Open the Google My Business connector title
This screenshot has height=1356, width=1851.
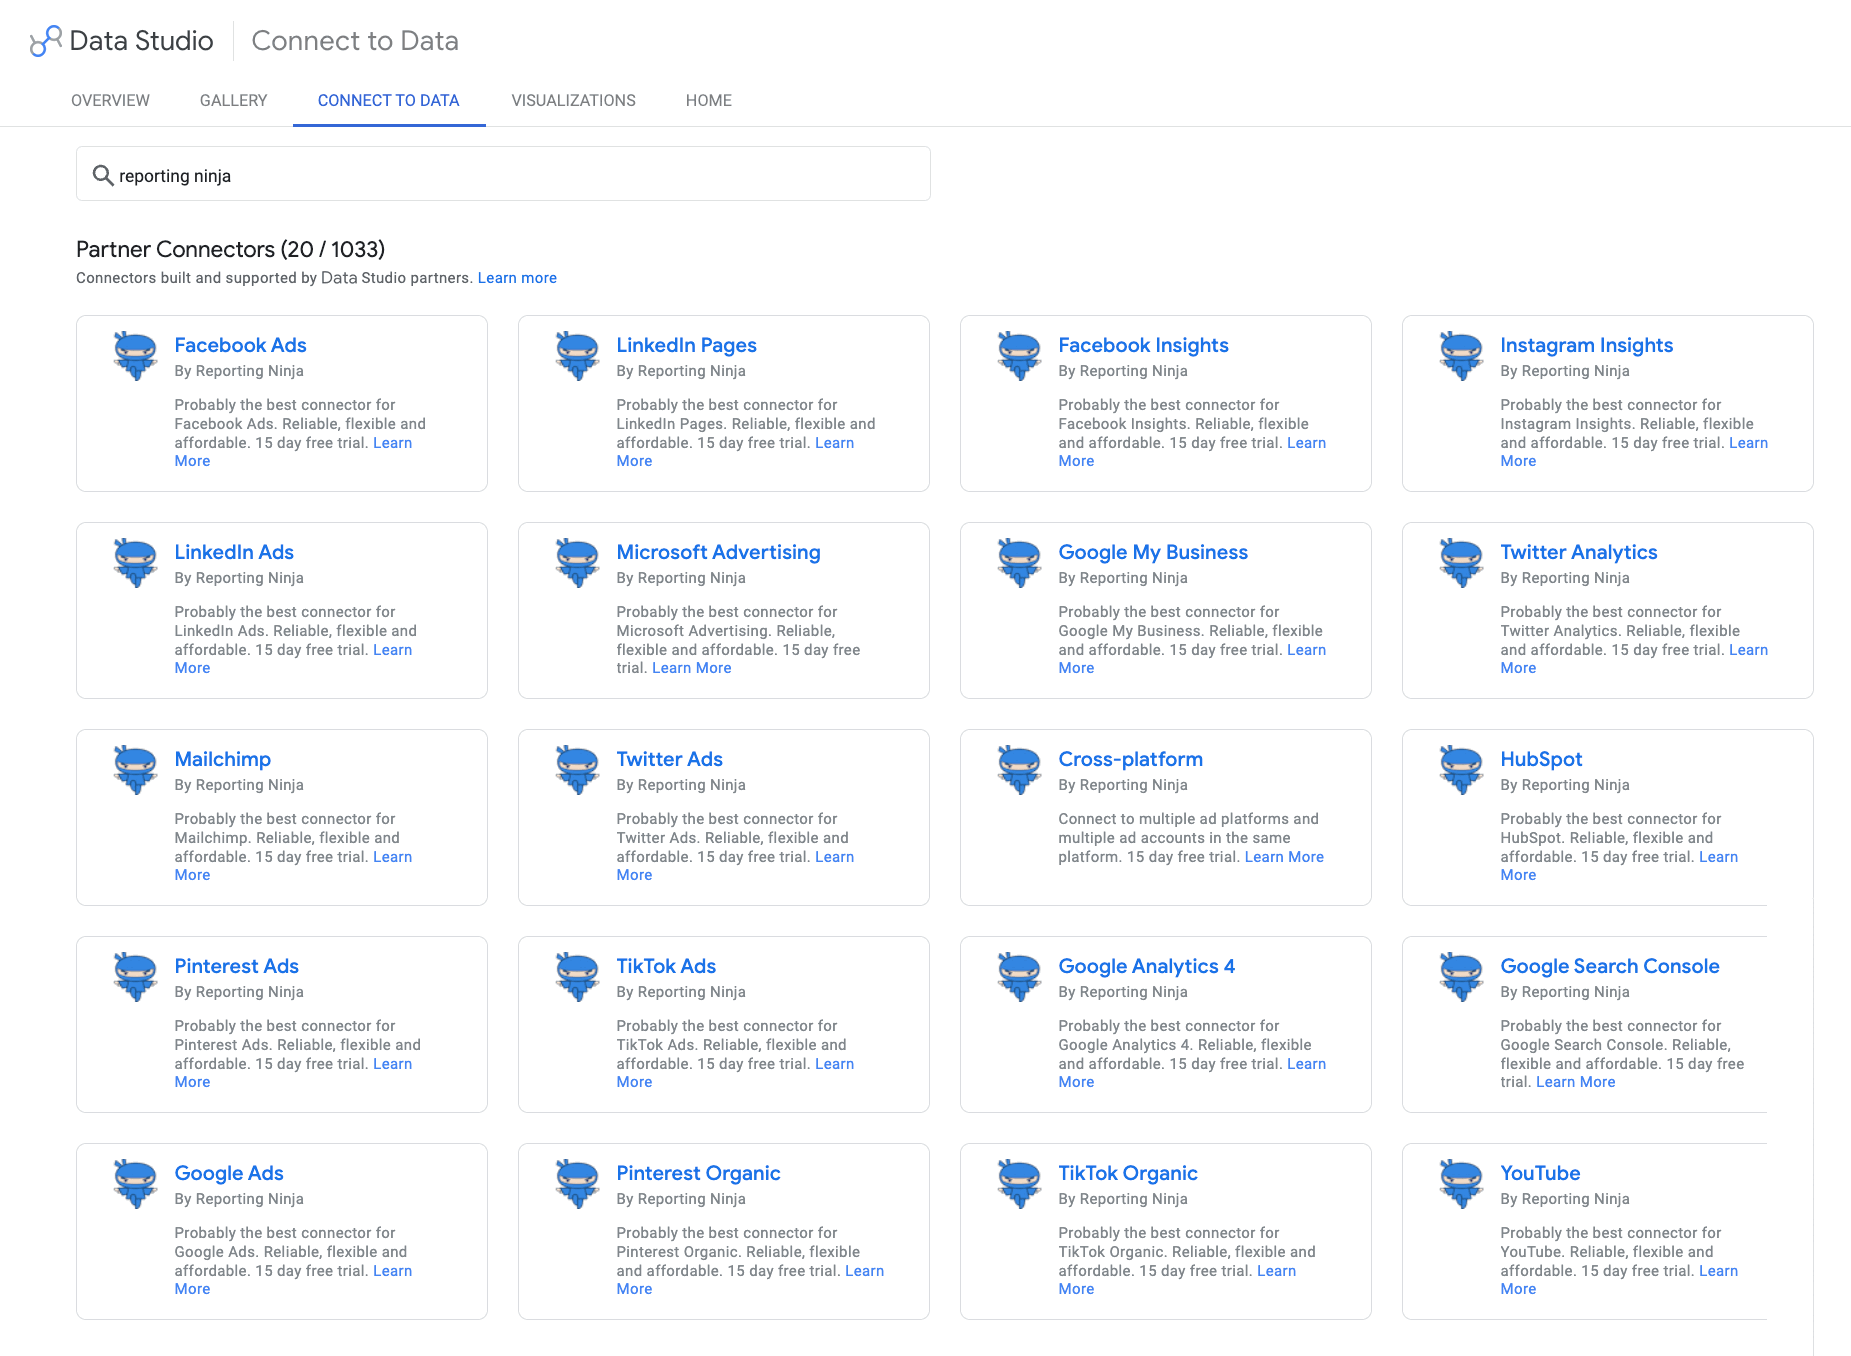(x=1153, y=552)
